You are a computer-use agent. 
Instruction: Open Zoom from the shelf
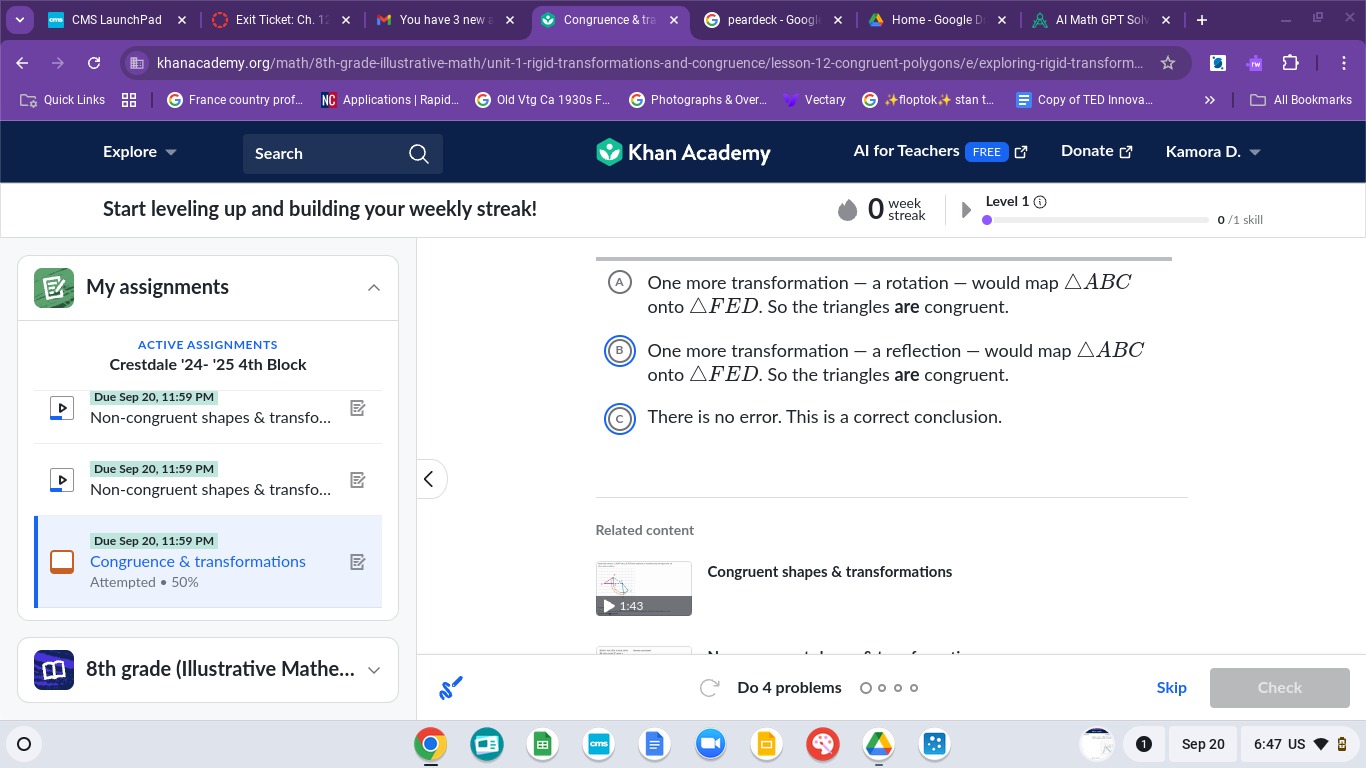pos(711,744)
